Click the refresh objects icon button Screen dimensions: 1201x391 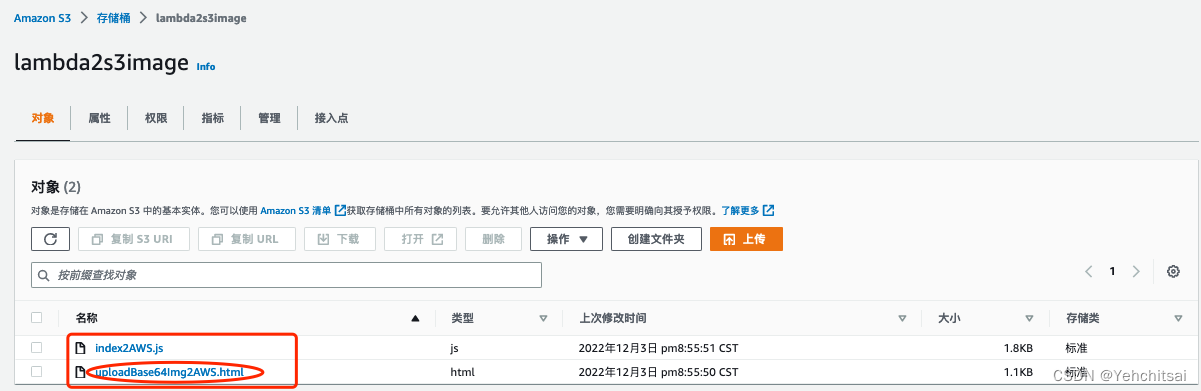coord(51,239)
